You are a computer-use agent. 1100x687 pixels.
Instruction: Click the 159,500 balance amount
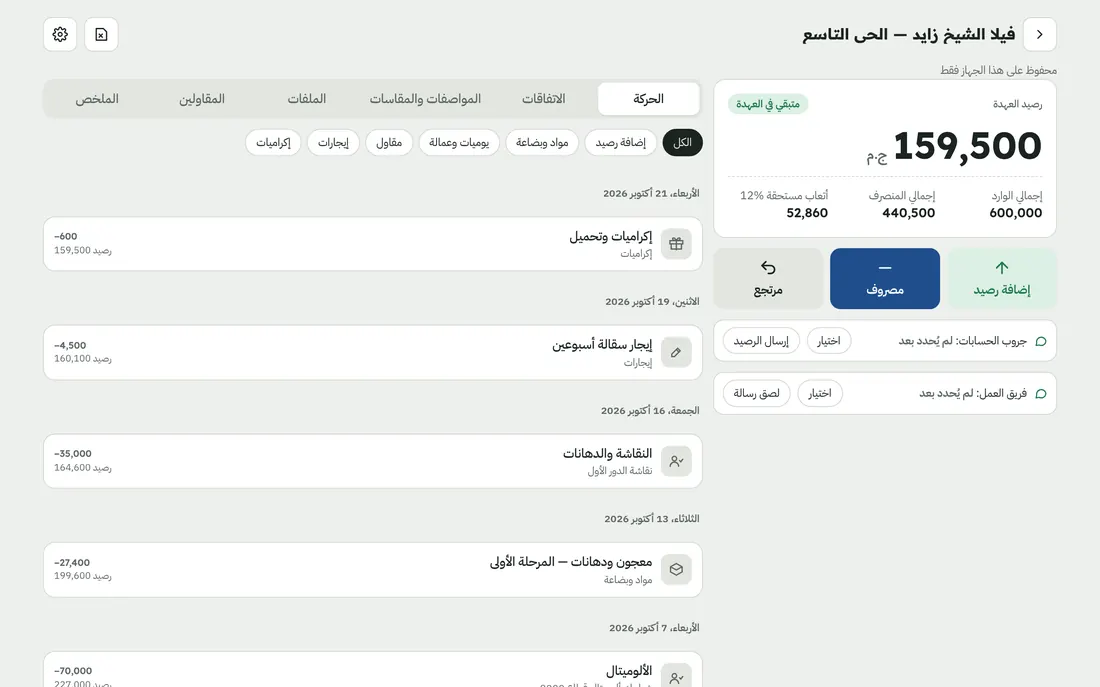[967, 146]
